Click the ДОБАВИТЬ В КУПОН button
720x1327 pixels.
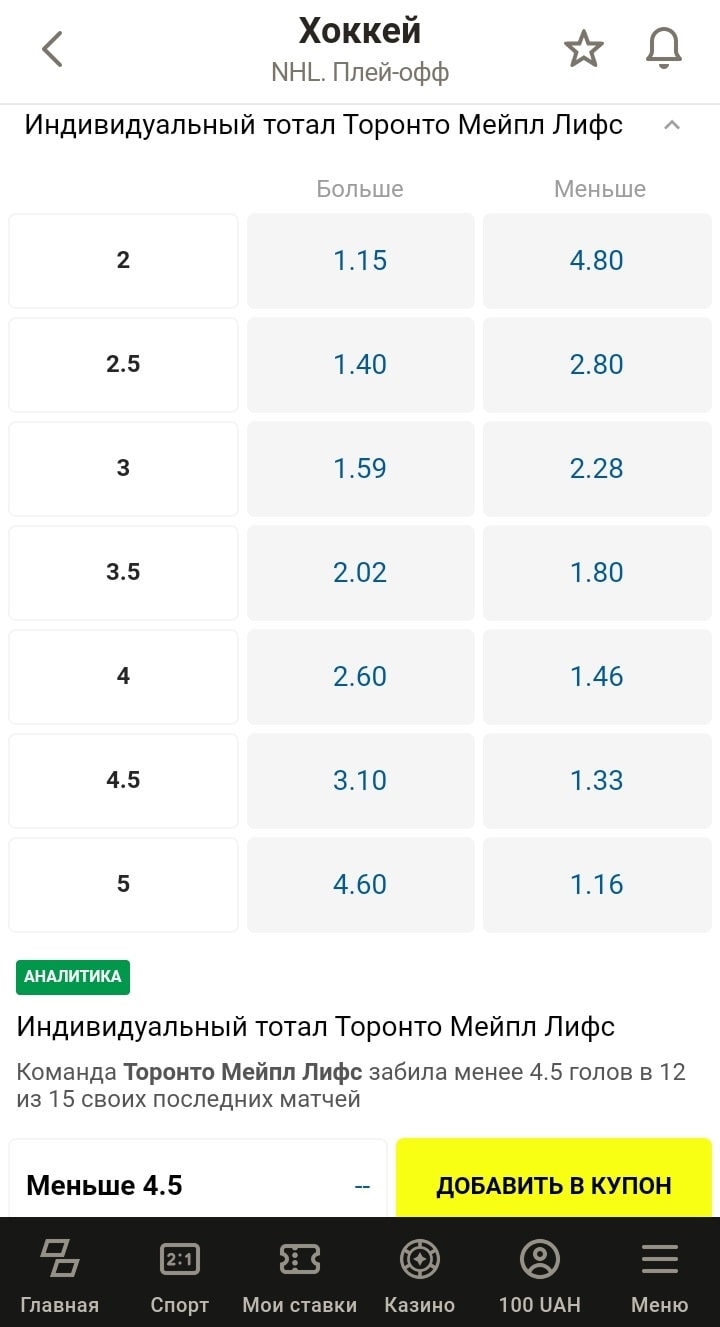click(x=554, y=1180)
